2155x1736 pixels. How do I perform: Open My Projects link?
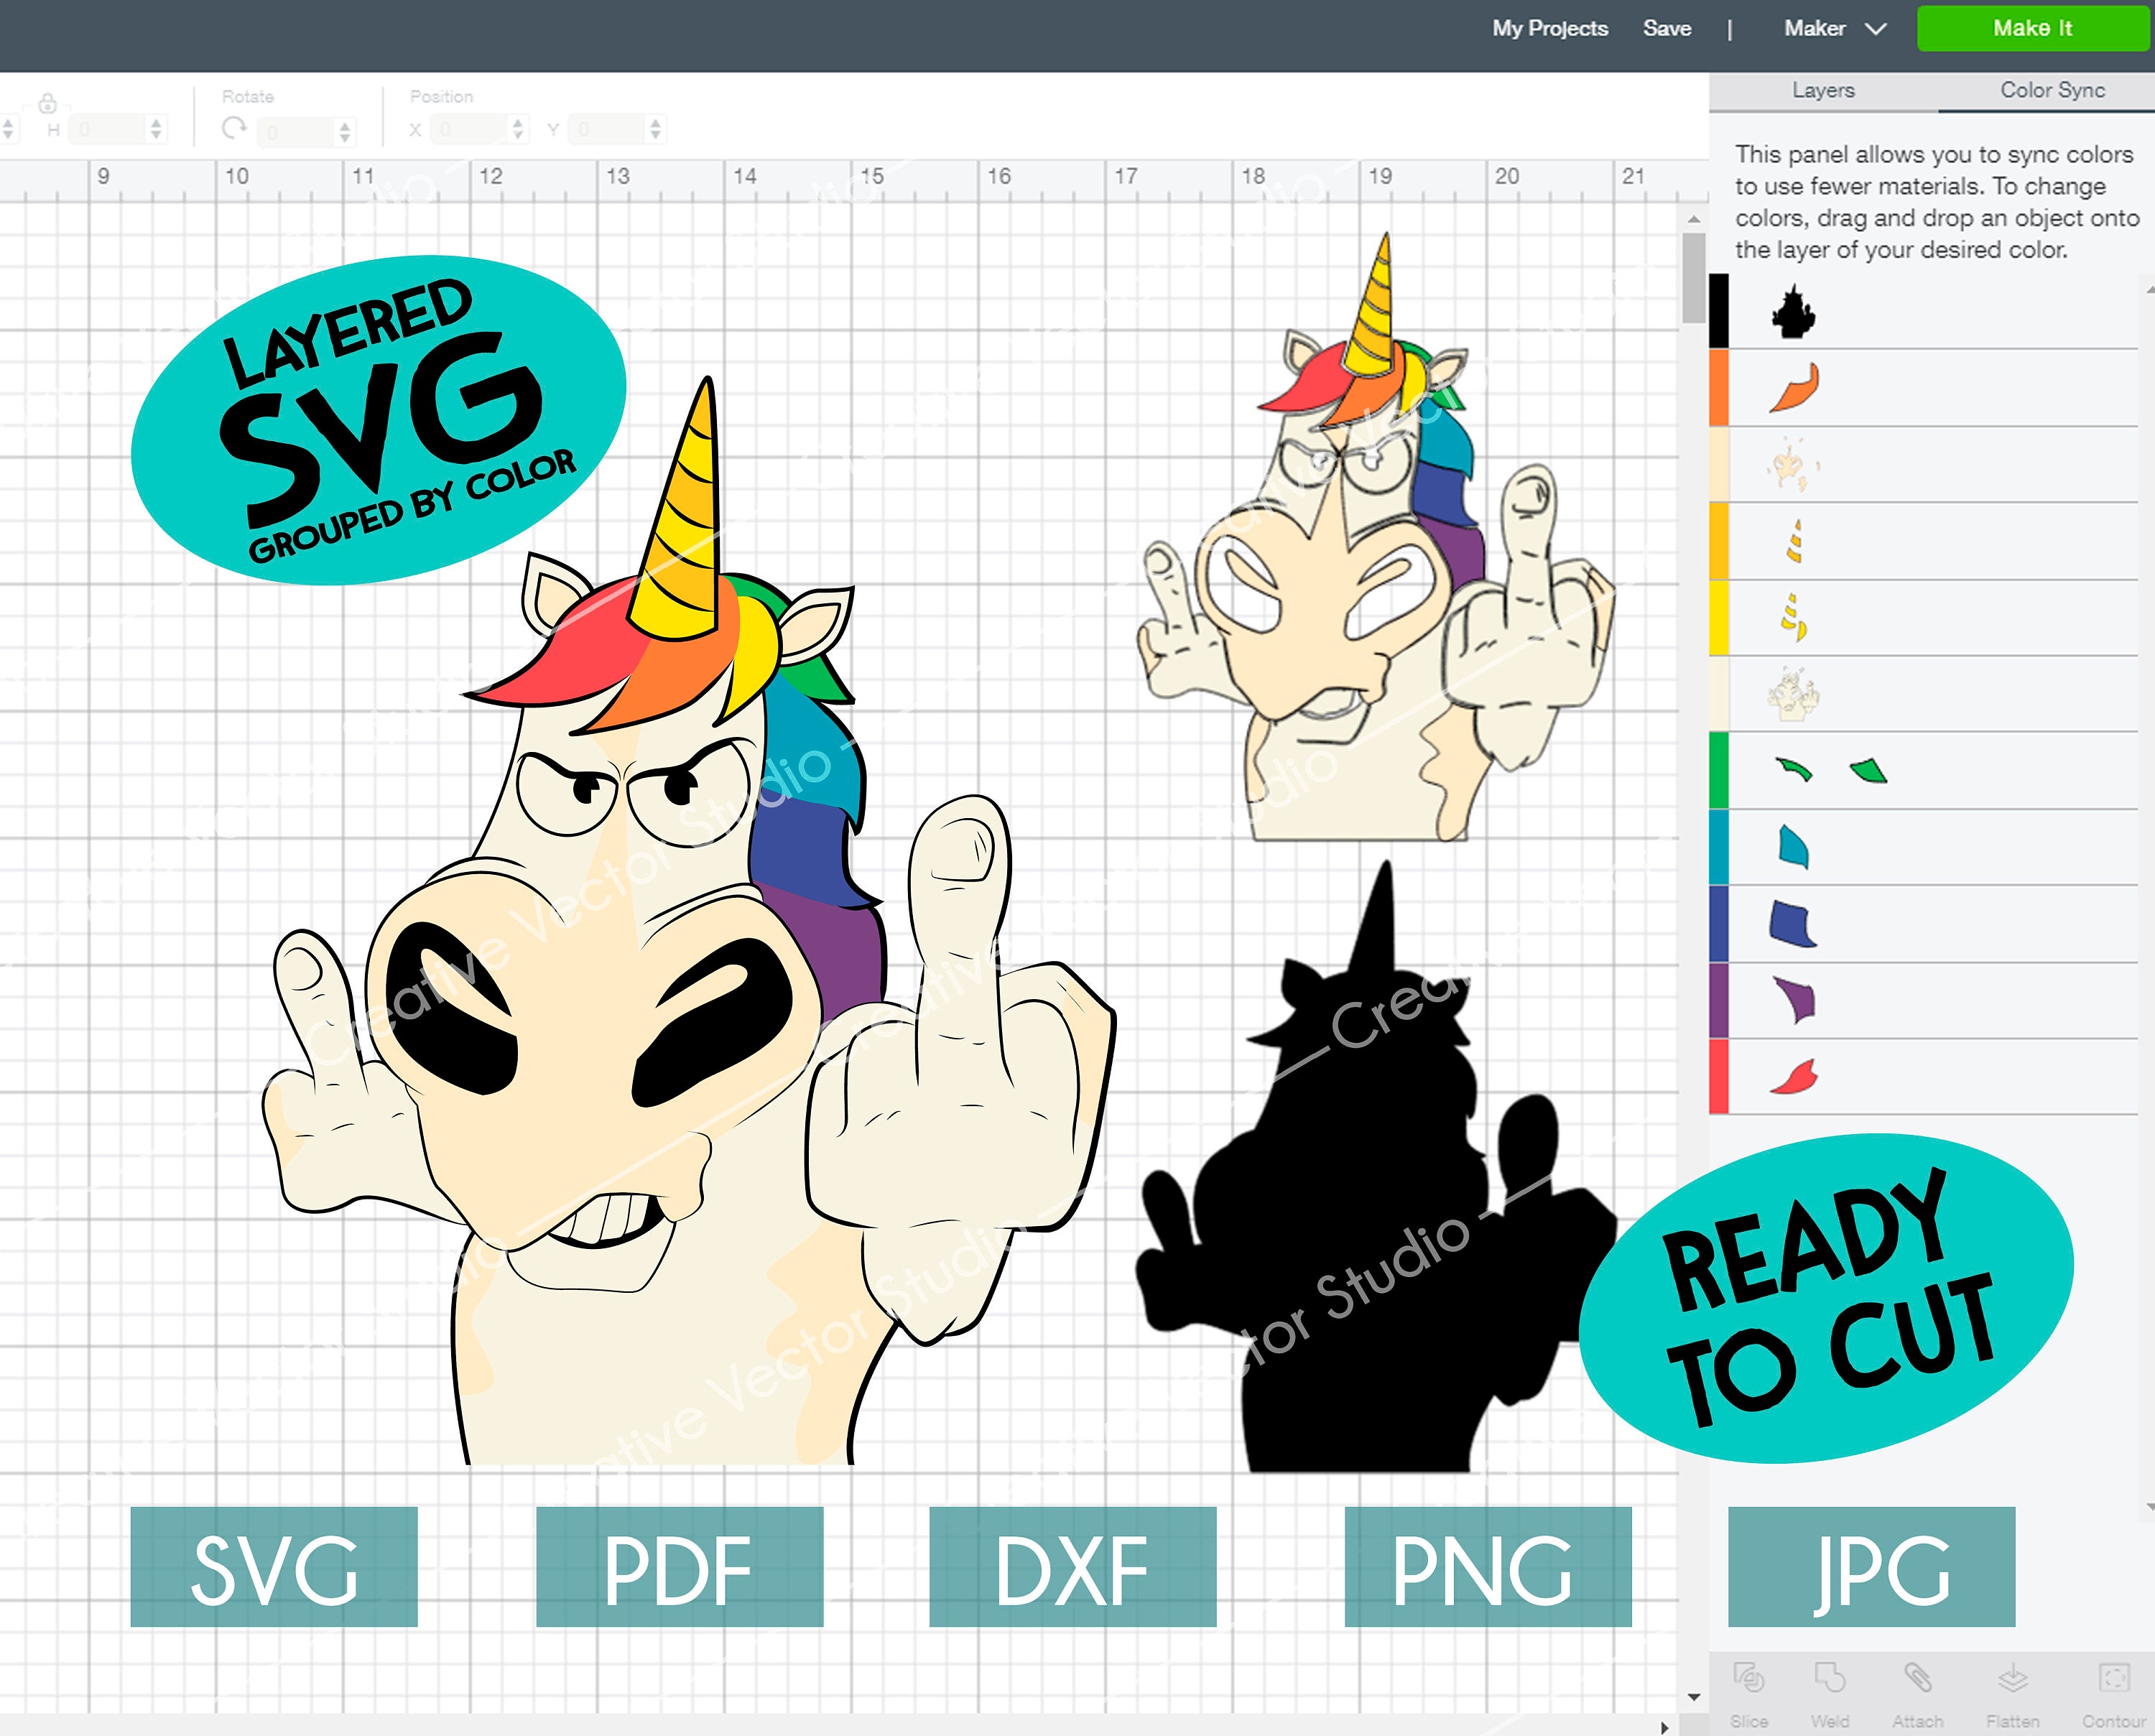click(x=1550, y=28)
